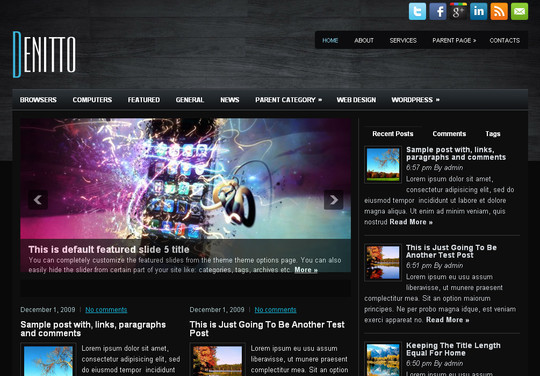This screenshot has height=376, width=540.
Task: Expand the Parent Page menu
Action: tap(454, 40)
